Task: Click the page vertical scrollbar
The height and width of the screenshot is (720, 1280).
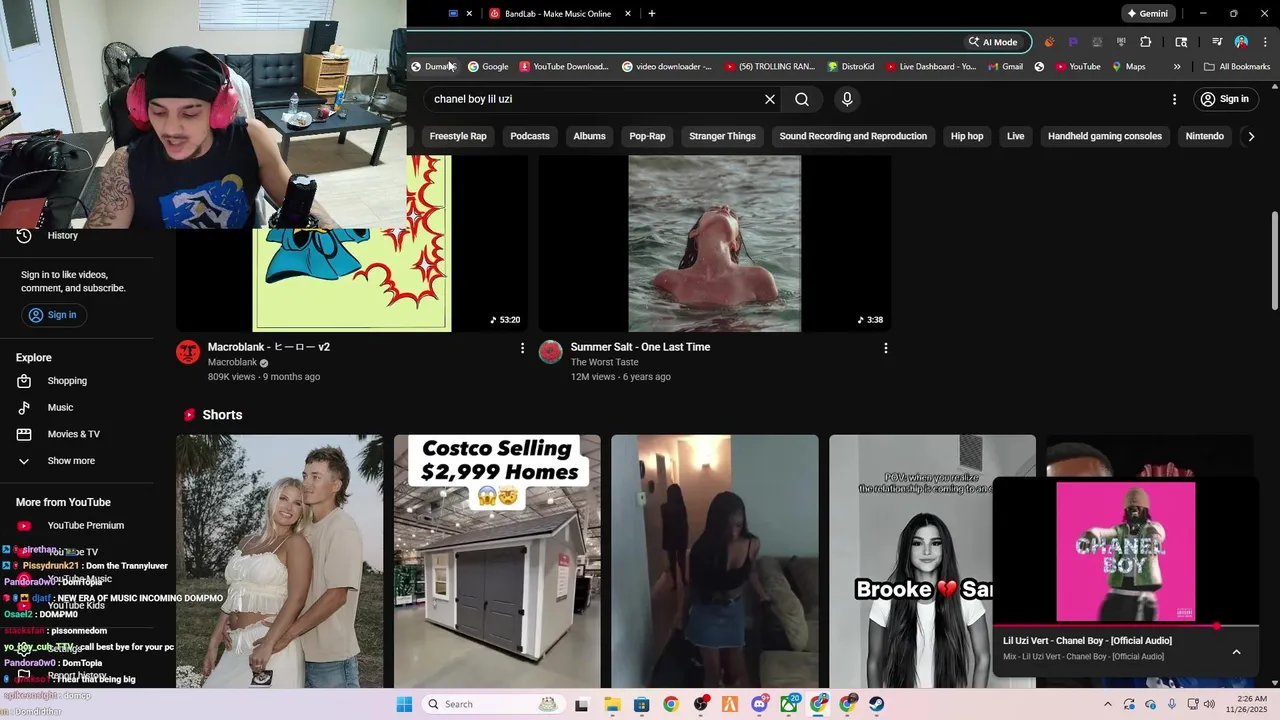Action: tap(1274, 260)
